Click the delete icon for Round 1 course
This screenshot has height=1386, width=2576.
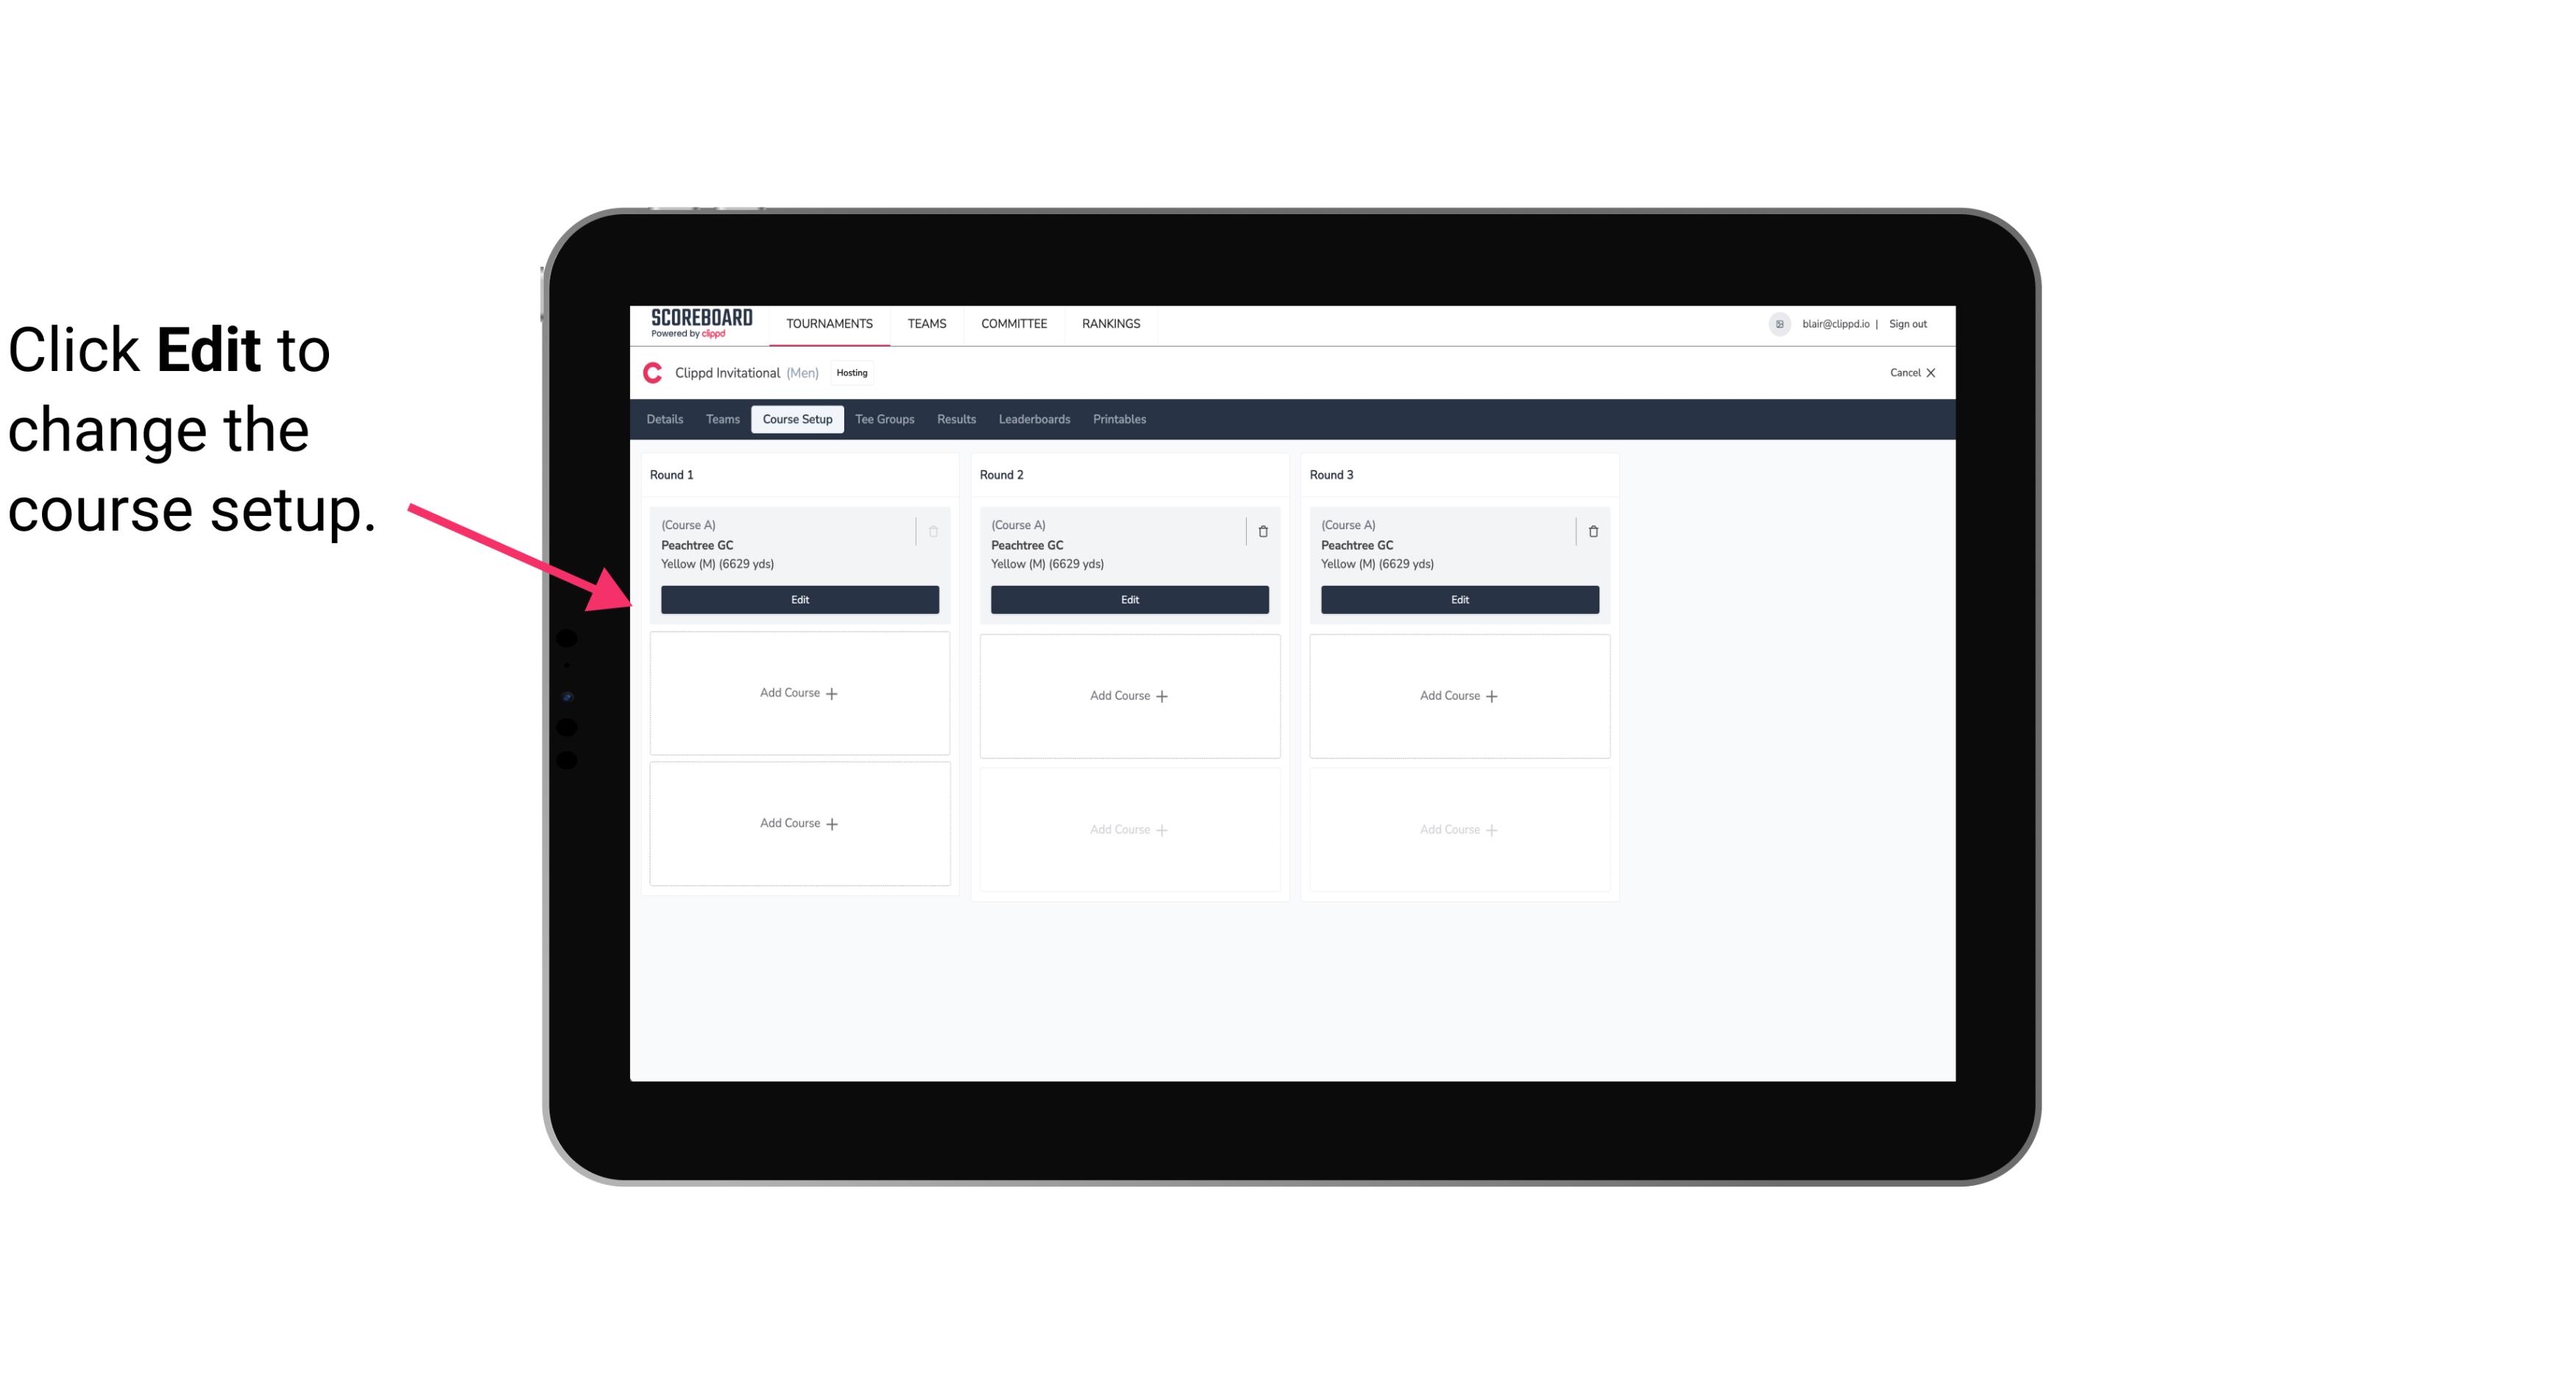tap(935, 531)
